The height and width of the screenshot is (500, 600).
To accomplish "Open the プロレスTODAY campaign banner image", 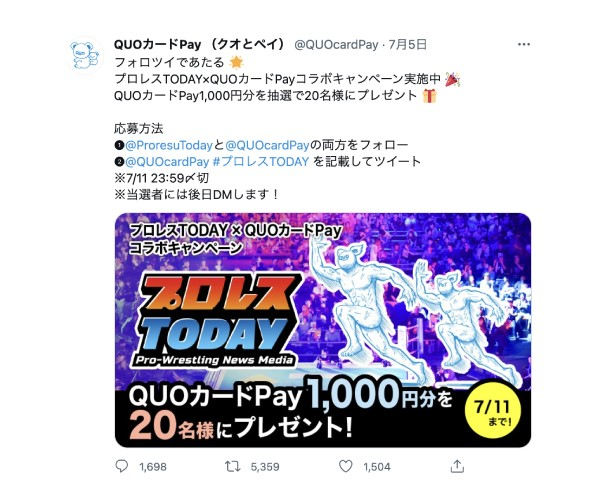I will click(323, 330).
